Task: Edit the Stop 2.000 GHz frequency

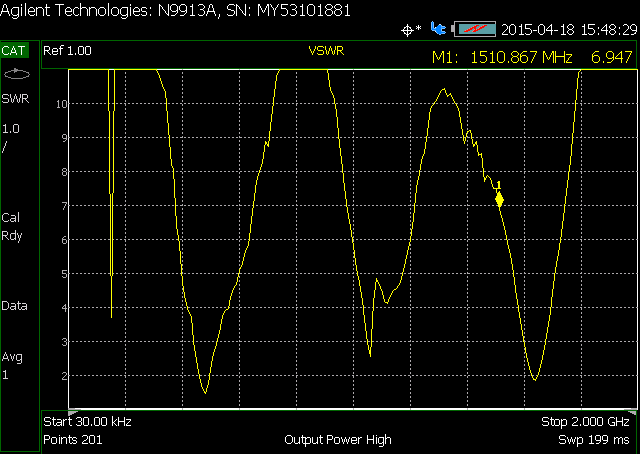Action: point(585,422)
